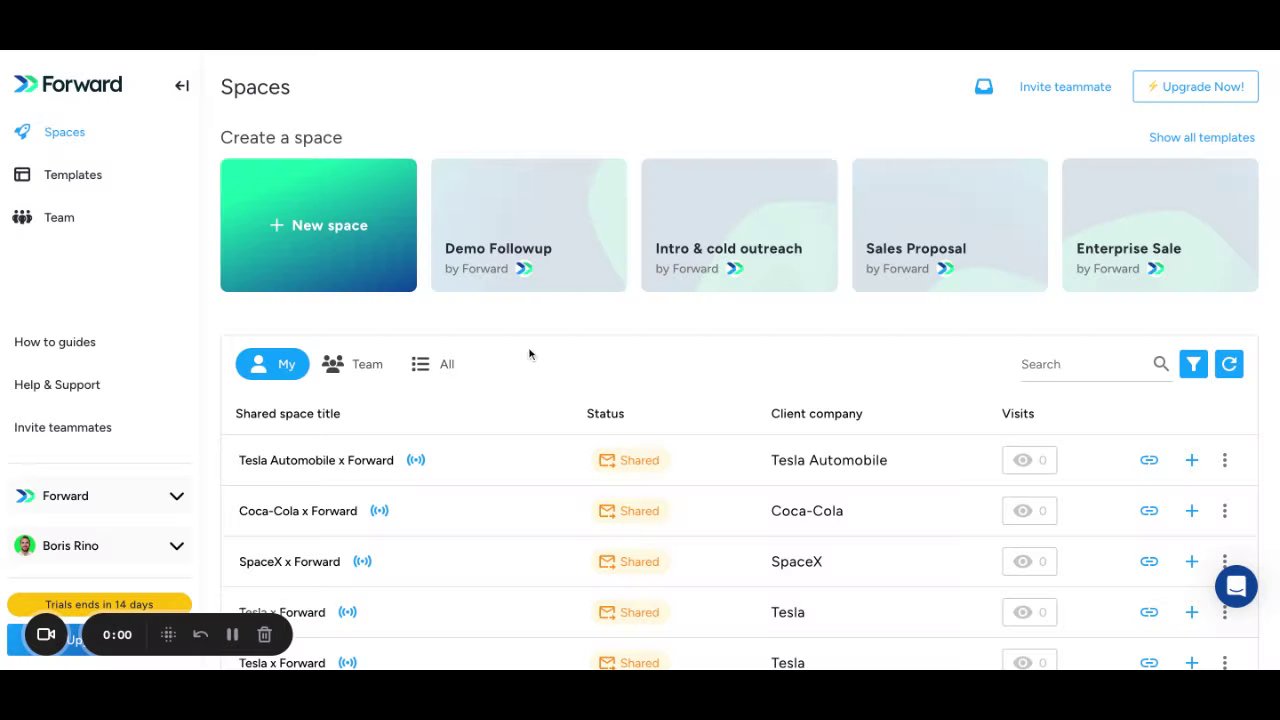Open the chat support bubble
The image size is (1280, 720).
(1236, 586)
